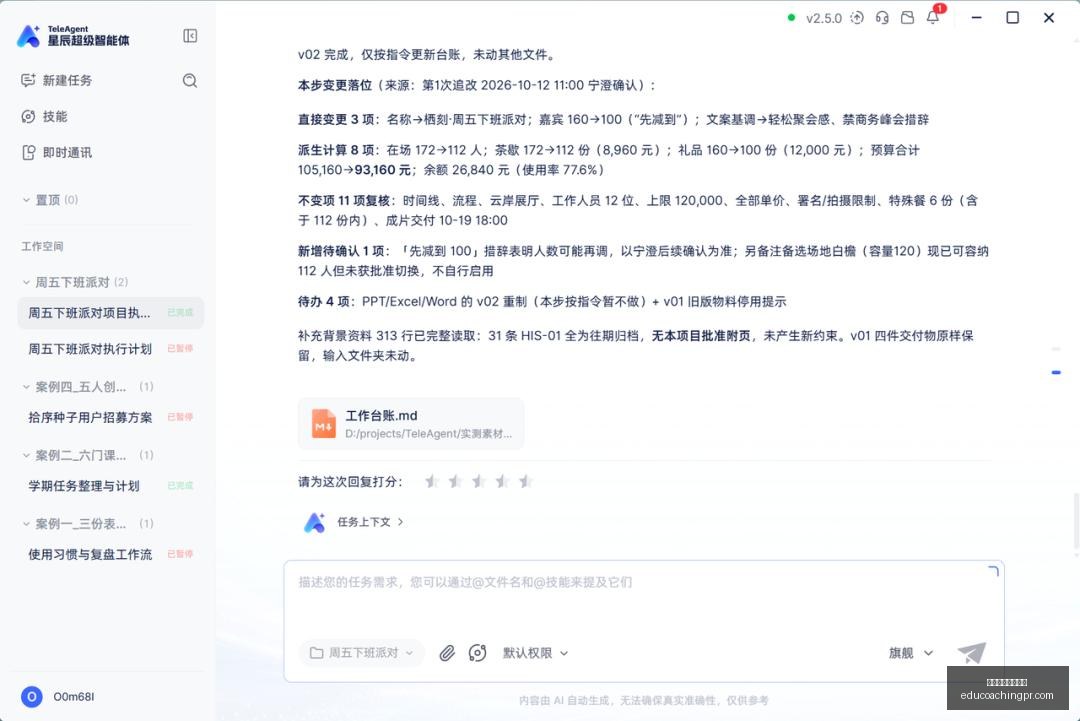The width and height of the screenshot is (1080, 721).
Task: Rate the reply five stars
Action: pos(525,481)
